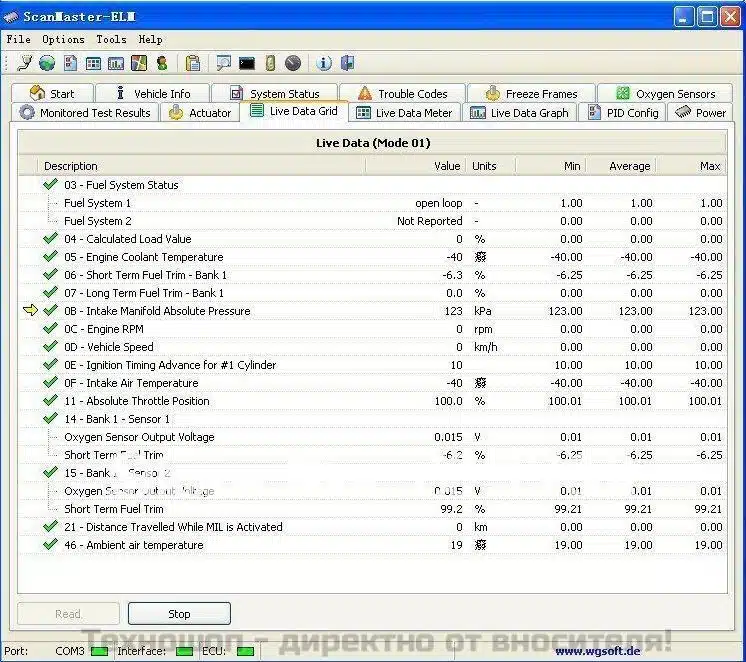Click the magnifier search toolbar icon
Viewport: 746px width, 662px height.
(x=223, y=63)
